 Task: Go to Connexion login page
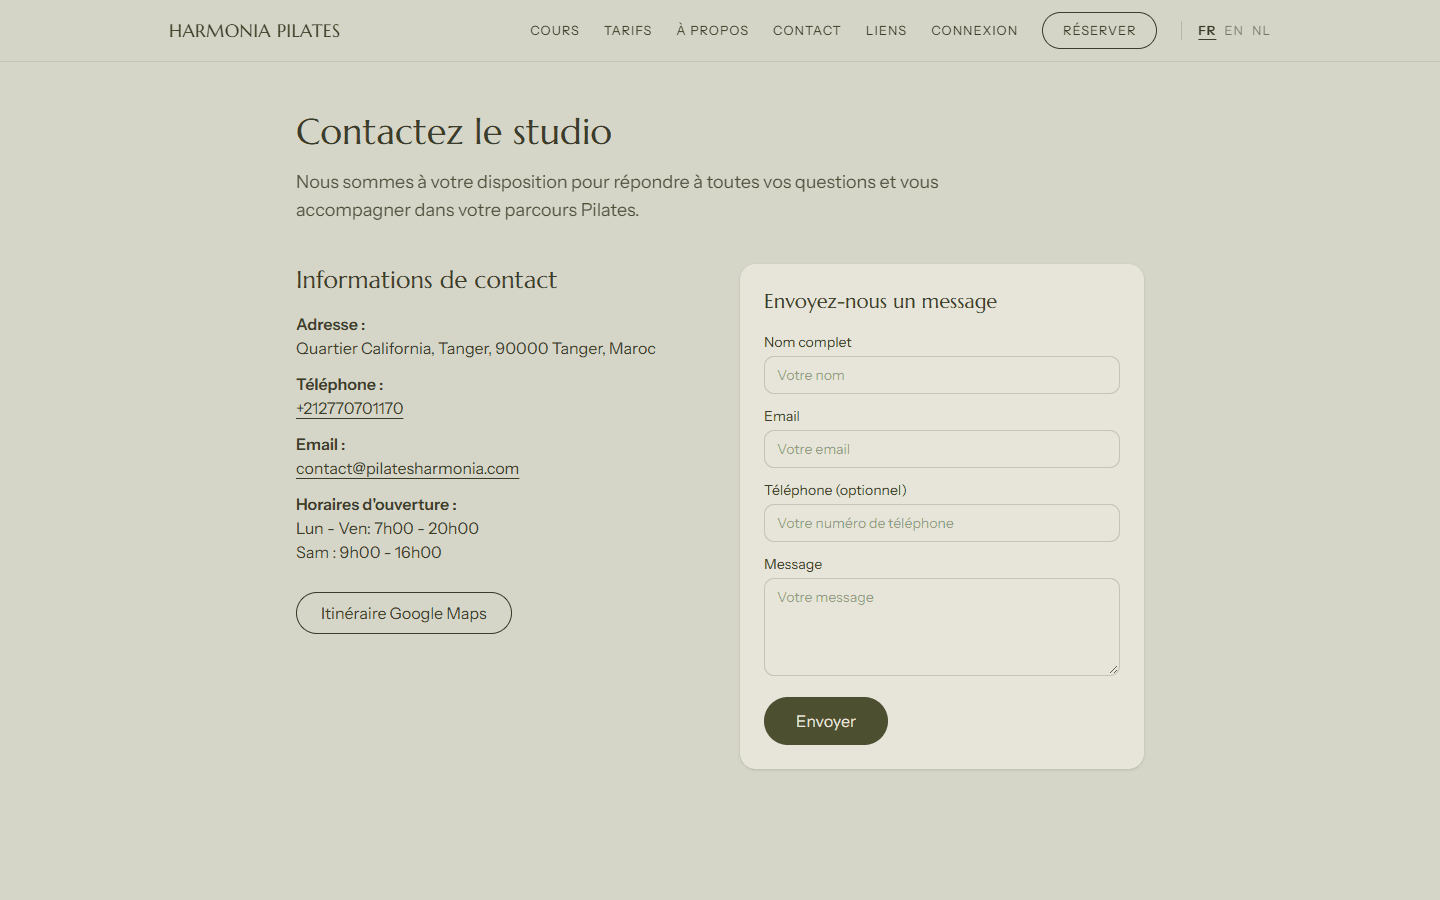click(x=974, y=31)
